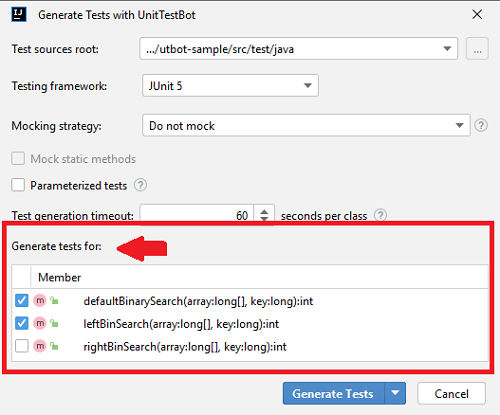Browse test sources root with ellipsis button
Image resolution: width=500 pixels, height=415 pixels.
click(x=477, y=49)
